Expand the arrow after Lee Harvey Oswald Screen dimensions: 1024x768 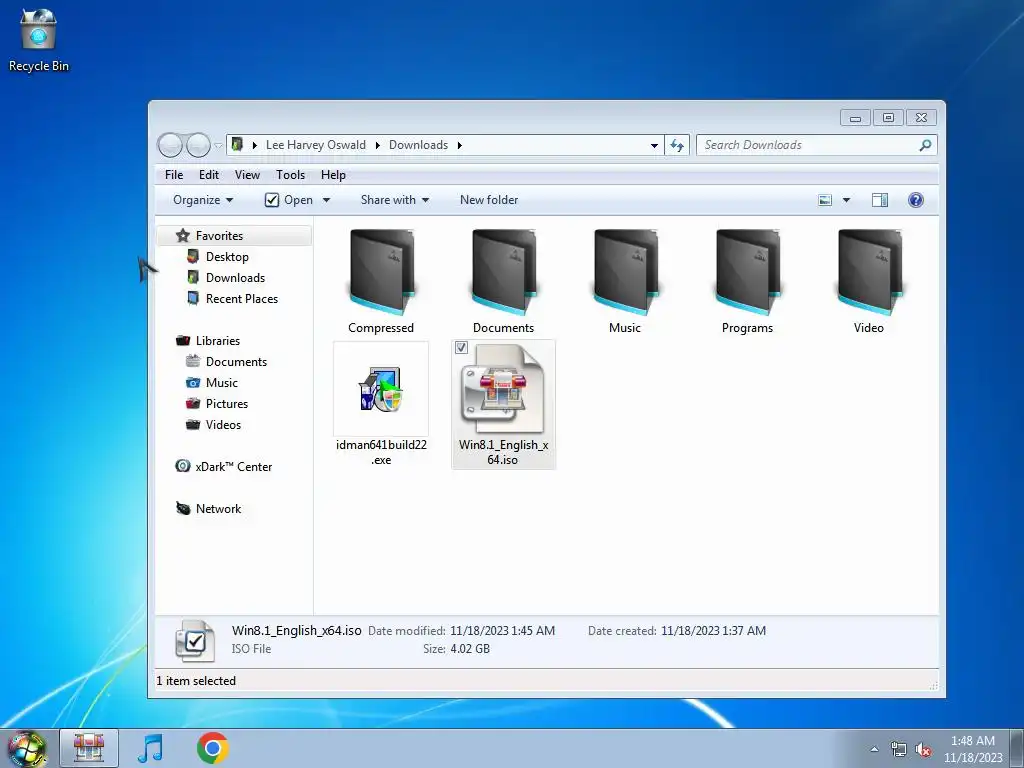coord(377,145)
